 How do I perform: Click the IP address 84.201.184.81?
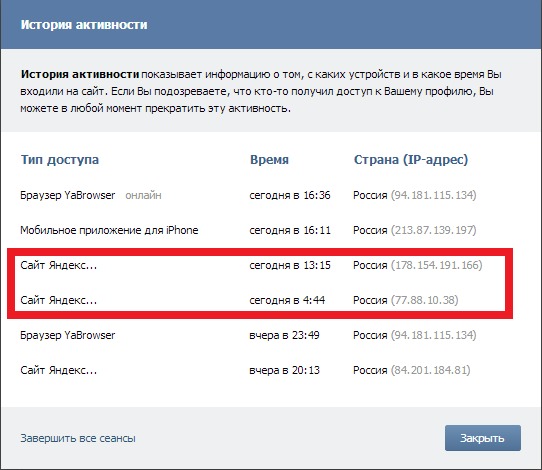coord(431,370)
